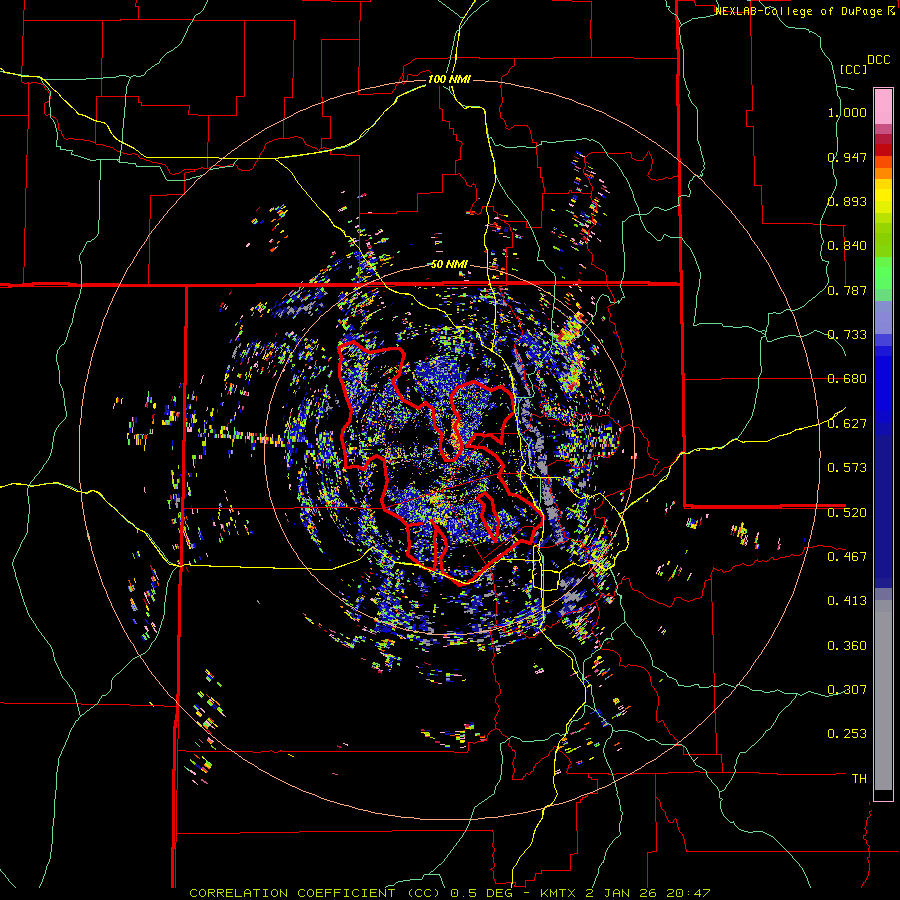Viewport: 900px width, 900px height.
Task: Click the 0.253 legend value
Action: 847,734
